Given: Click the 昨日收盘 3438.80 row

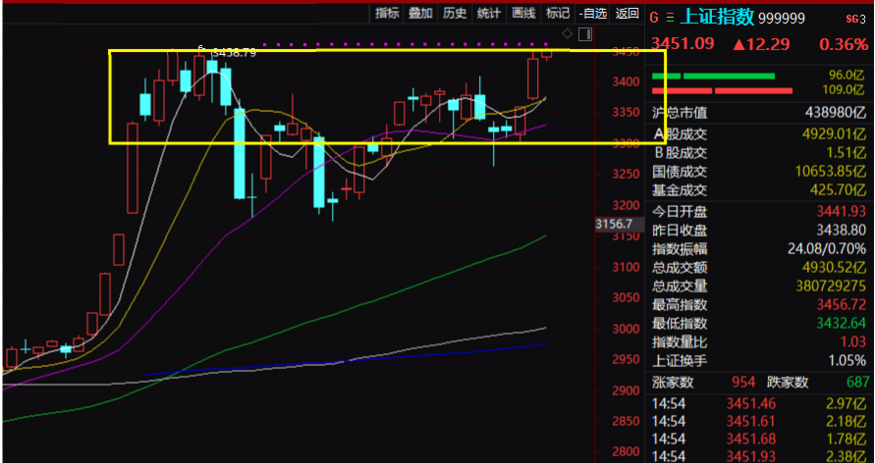Looking at the screenshot, I should [x=759, y=229].
